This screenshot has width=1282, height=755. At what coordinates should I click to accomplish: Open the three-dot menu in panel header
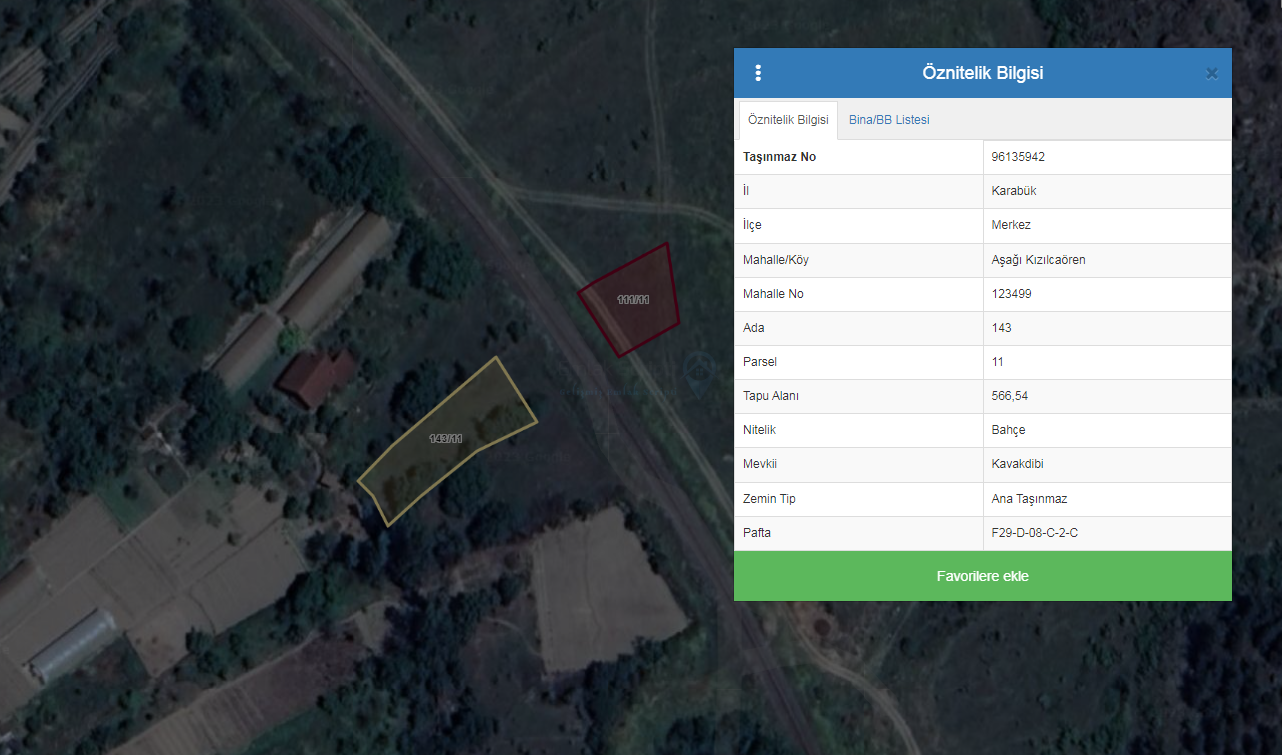[758, 73]
